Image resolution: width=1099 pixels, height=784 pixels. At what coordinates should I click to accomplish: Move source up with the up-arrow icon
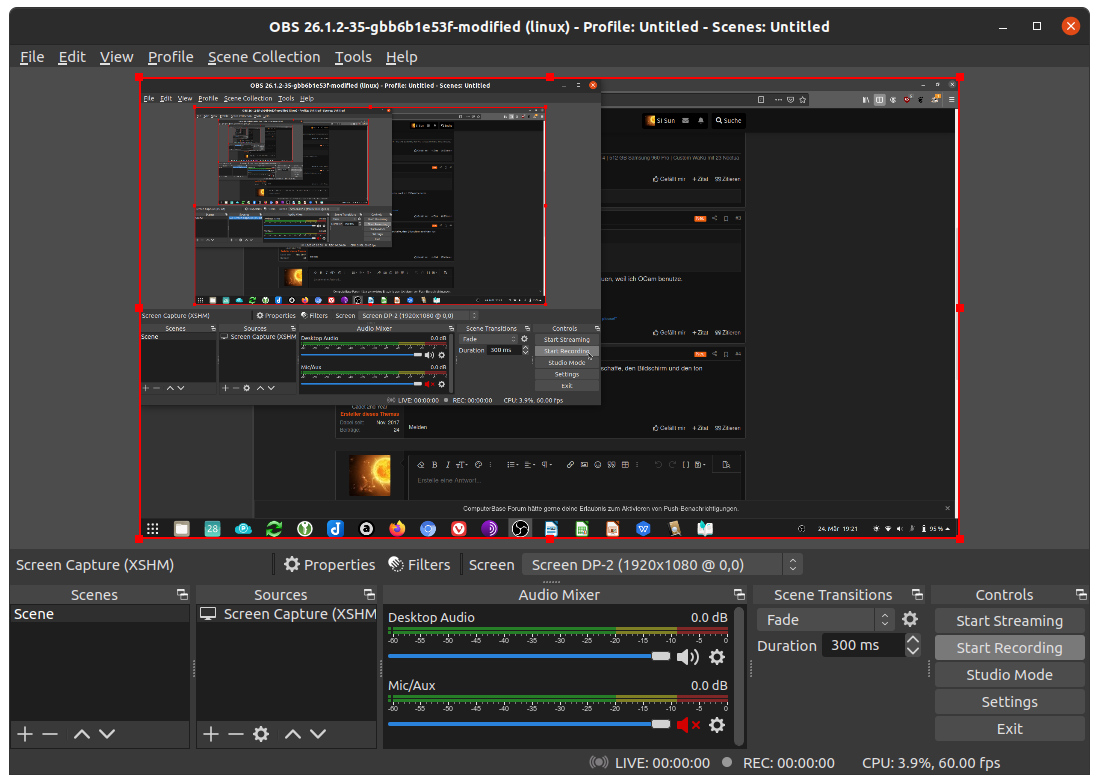point(290,734)
